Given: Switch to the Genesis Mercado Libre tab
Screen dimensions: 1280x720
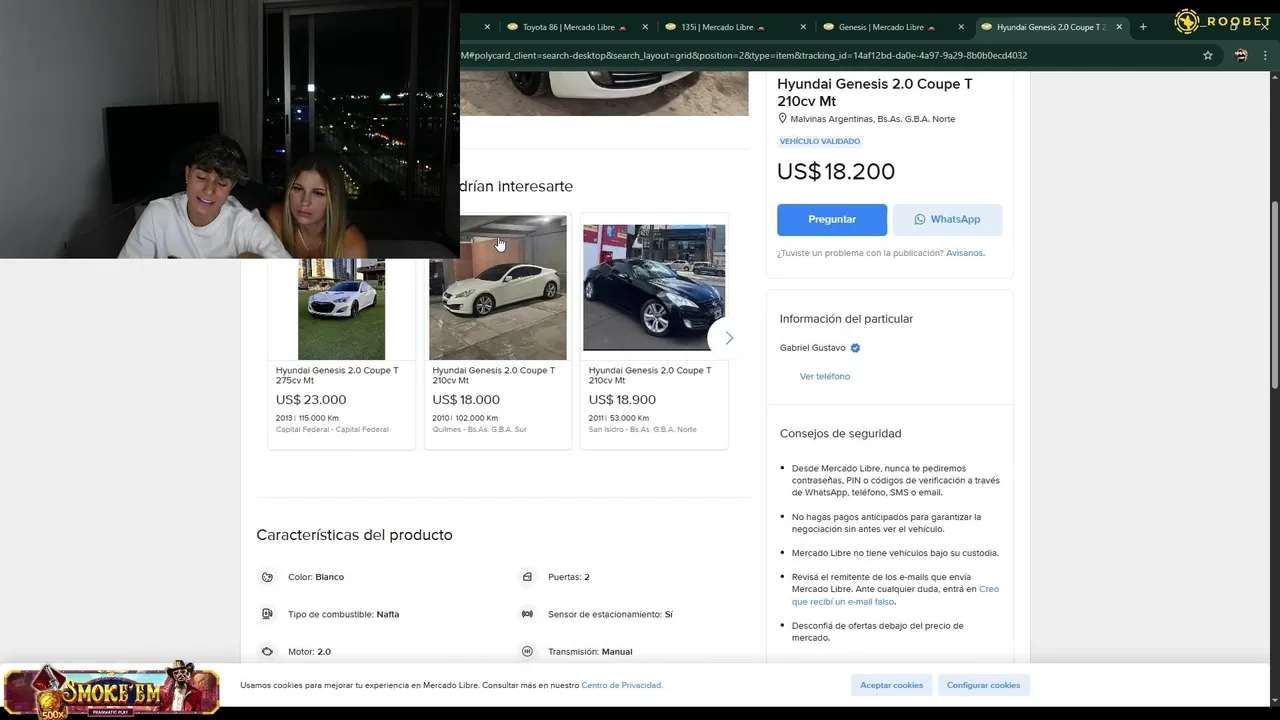Looking at the screenshot, I should click(893, 27).
